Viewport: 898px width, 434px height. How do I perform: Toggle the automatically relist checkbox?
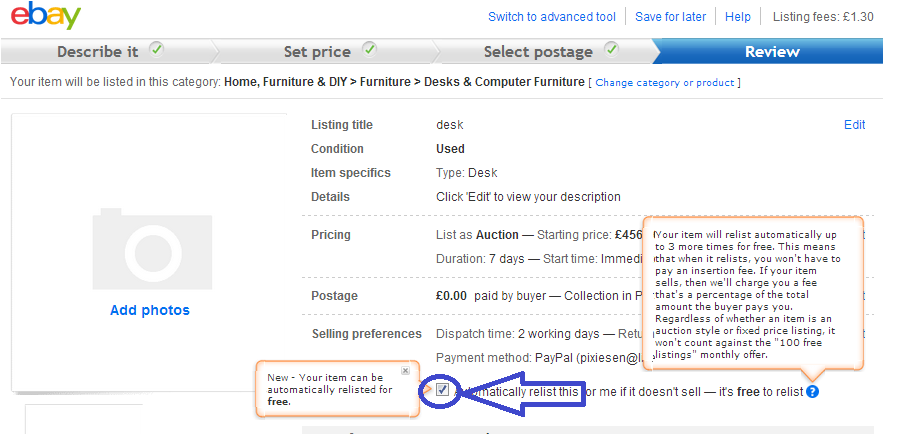(443, 391)
